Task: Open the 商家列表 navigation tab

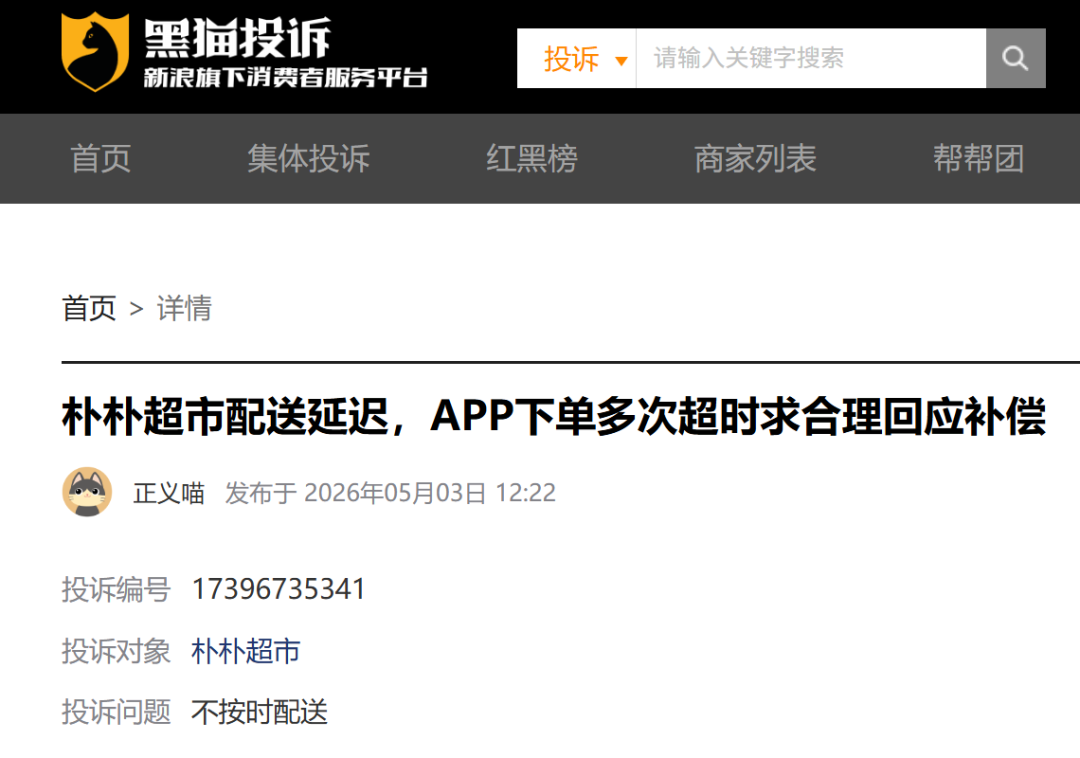Action: pos(755,159)
